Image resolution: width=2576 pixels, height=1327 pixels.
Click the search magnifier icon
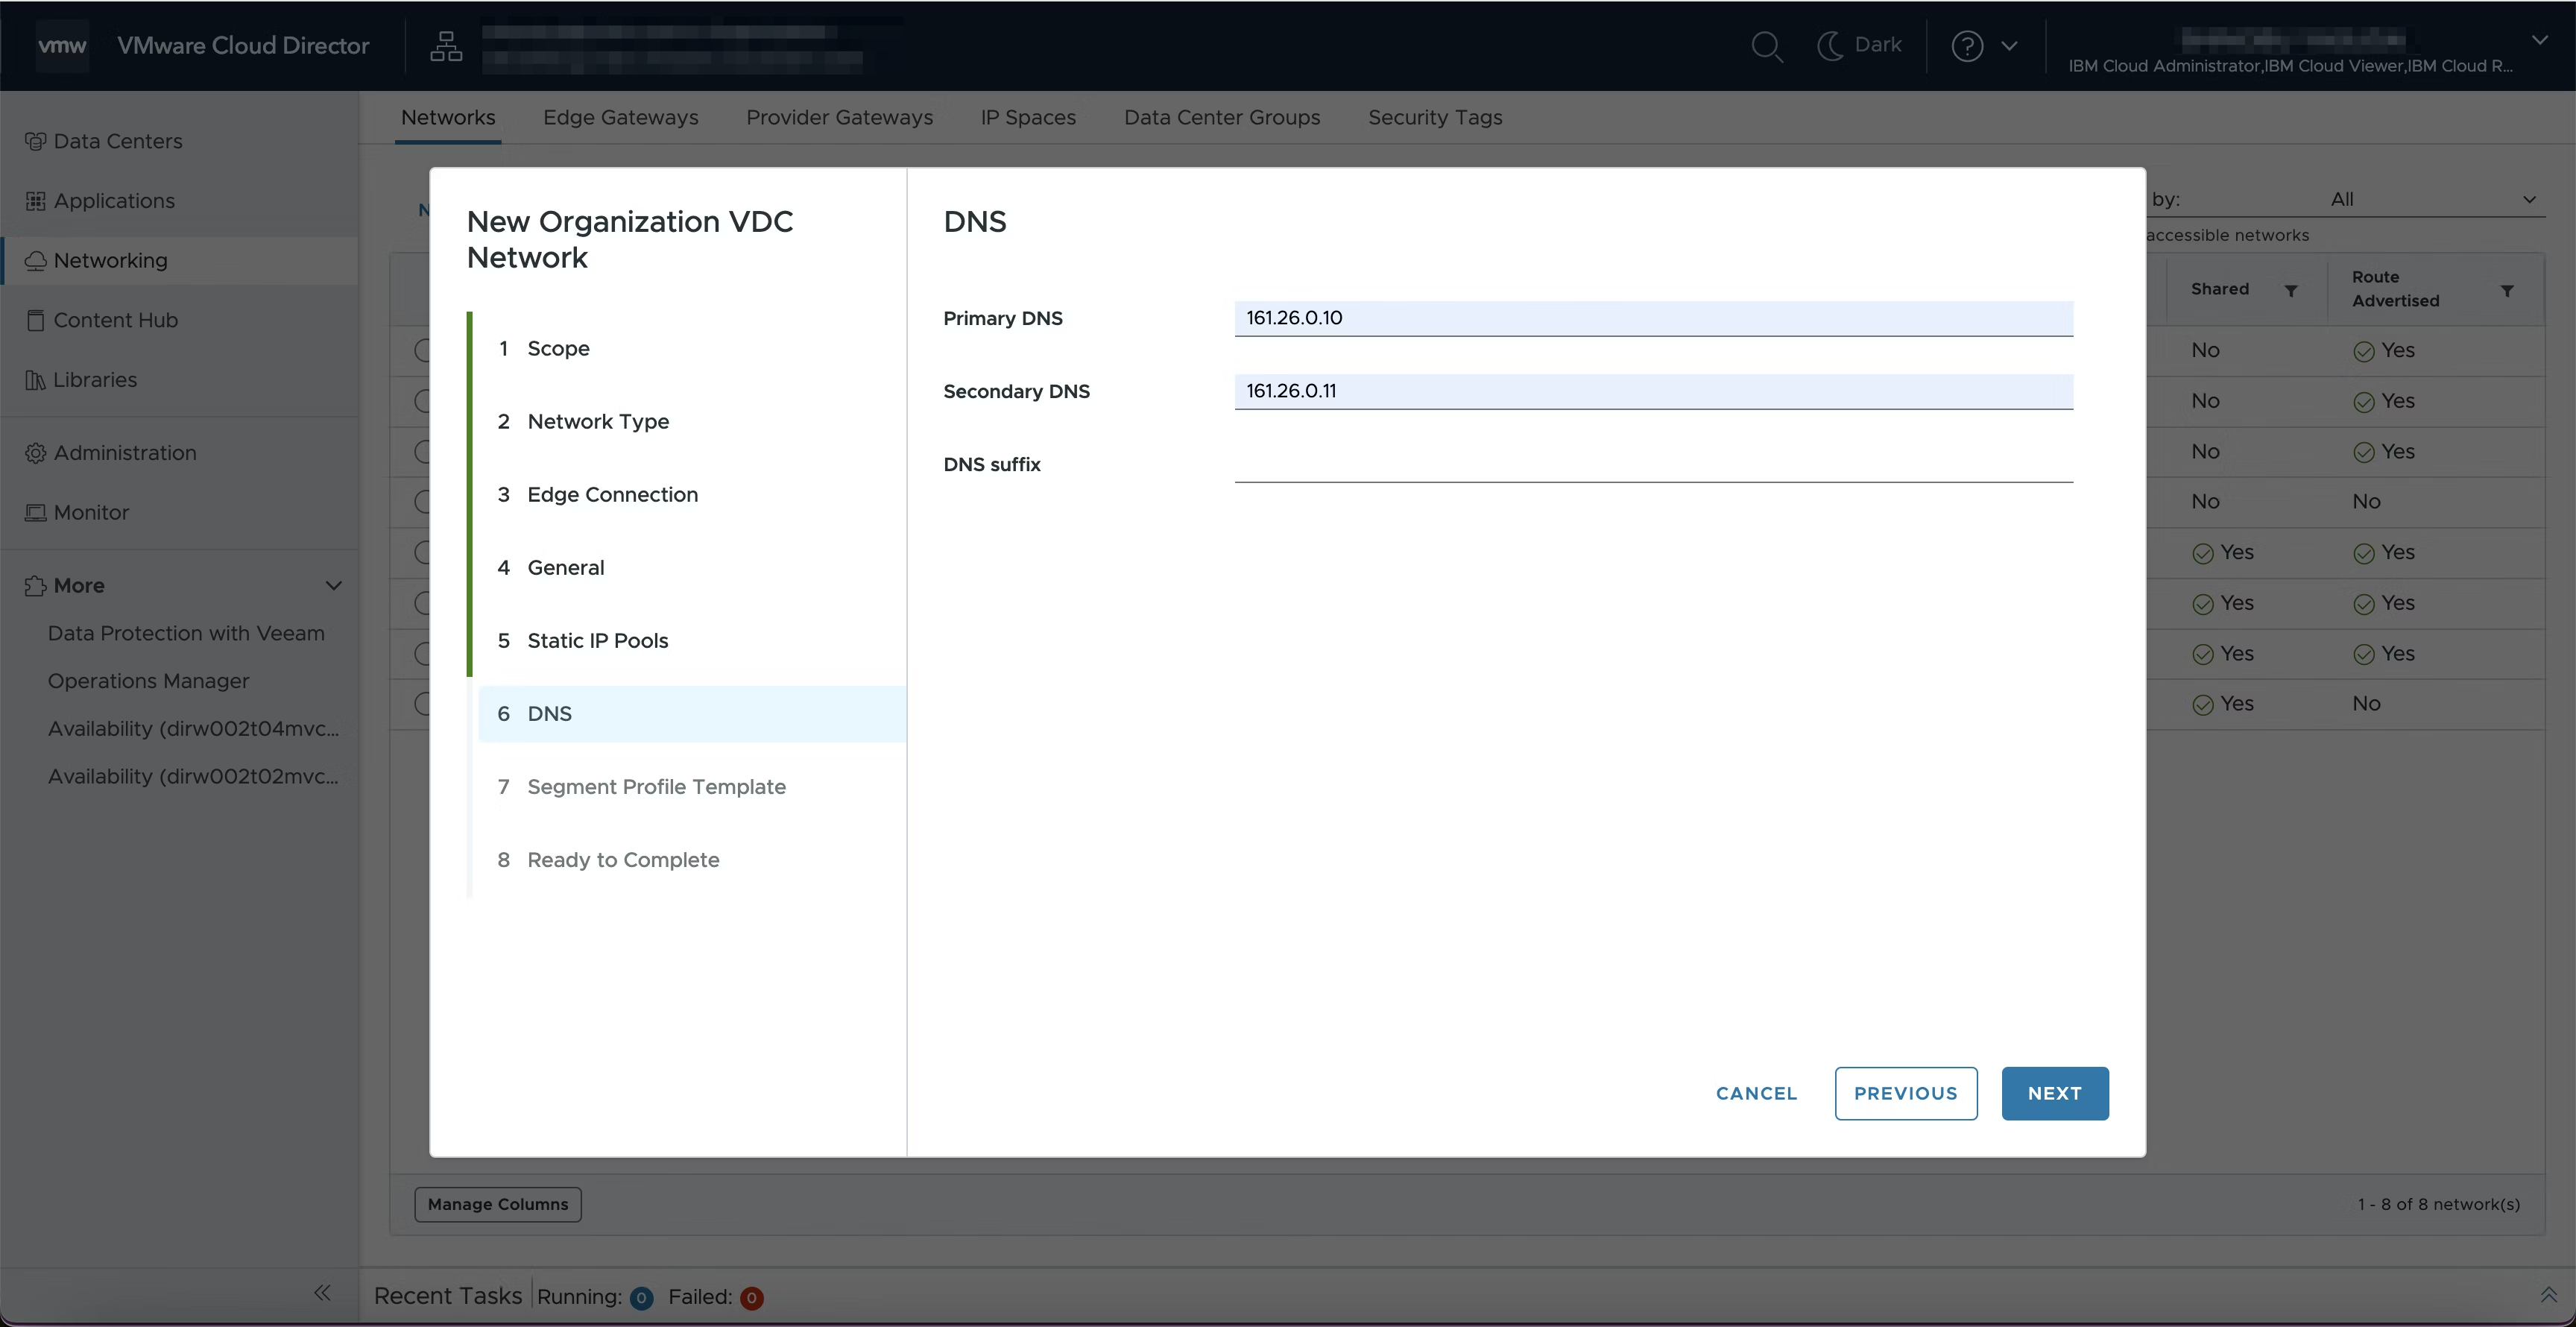pos(1766,46)
